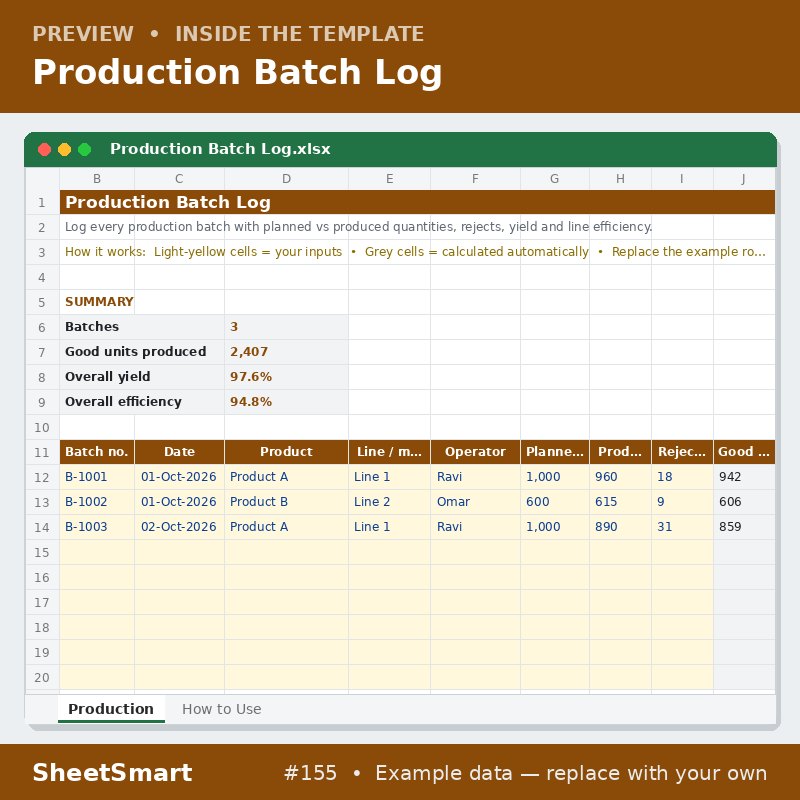Click the description text in row 2
The image size is (800, 800).
click(x=358, y=227)
